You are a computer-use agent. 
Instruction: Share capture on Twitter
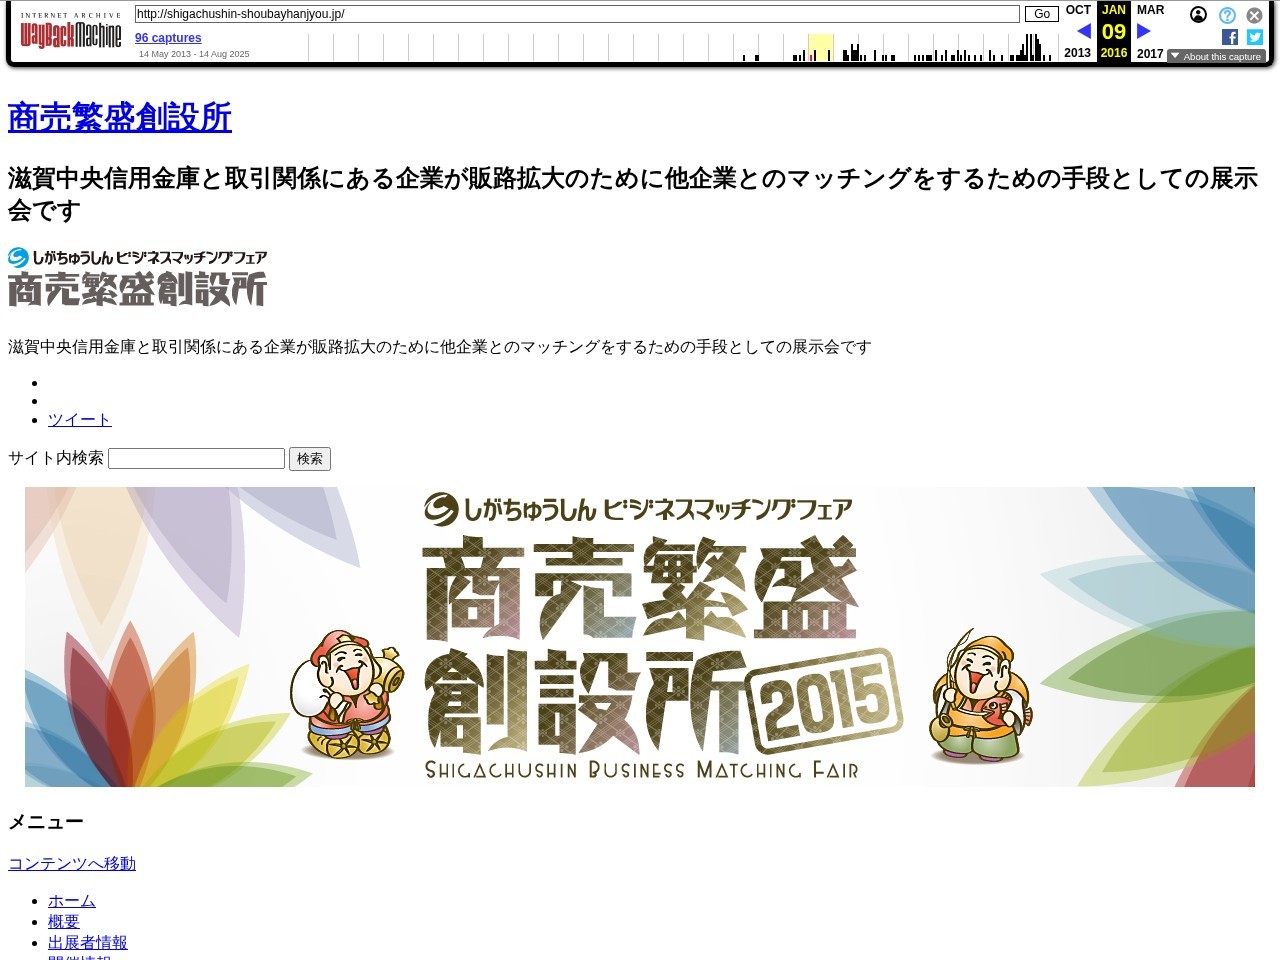1255,37
